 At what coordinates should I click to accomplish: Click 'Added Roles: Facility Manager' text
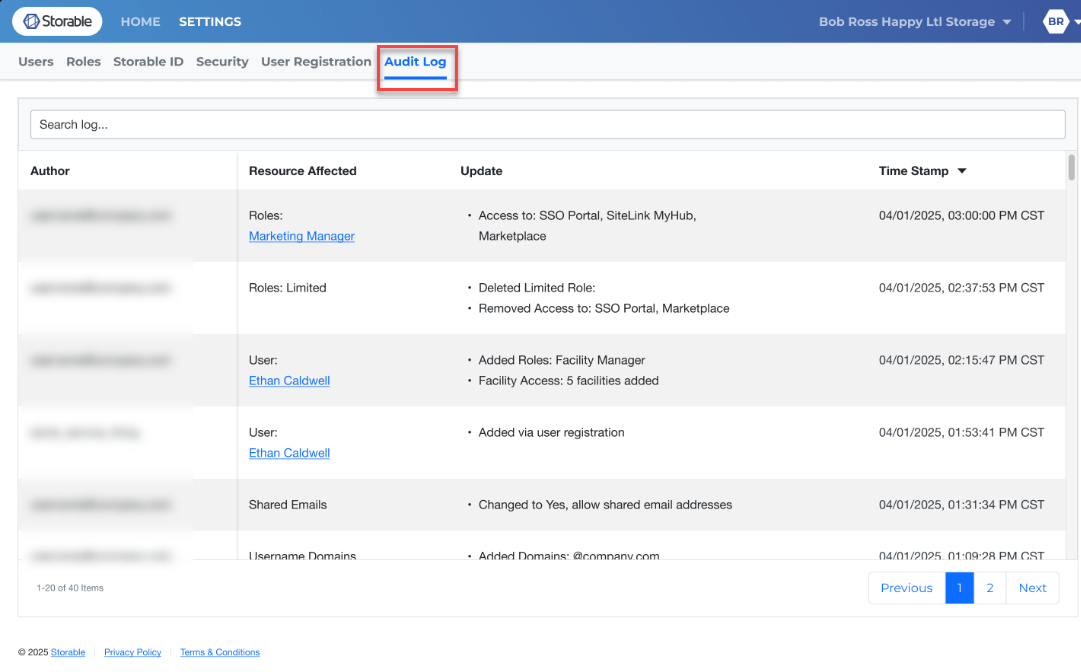561,360
